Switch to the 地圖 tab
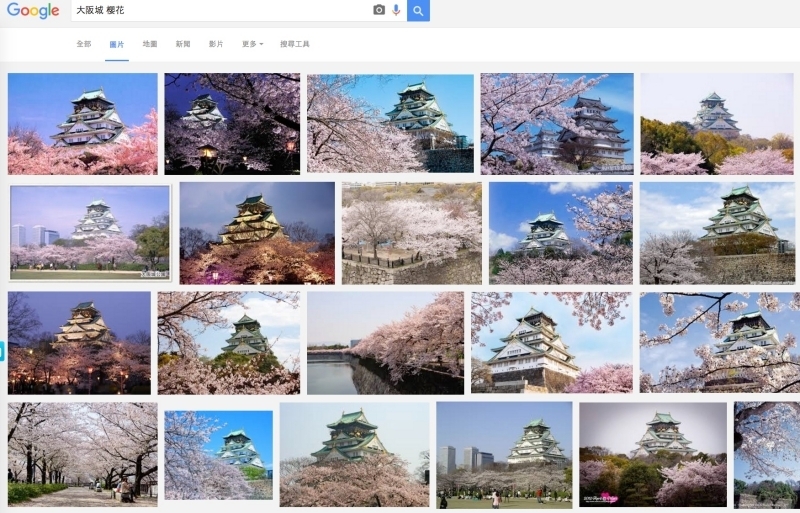The image size is (800, 513). 150,44
